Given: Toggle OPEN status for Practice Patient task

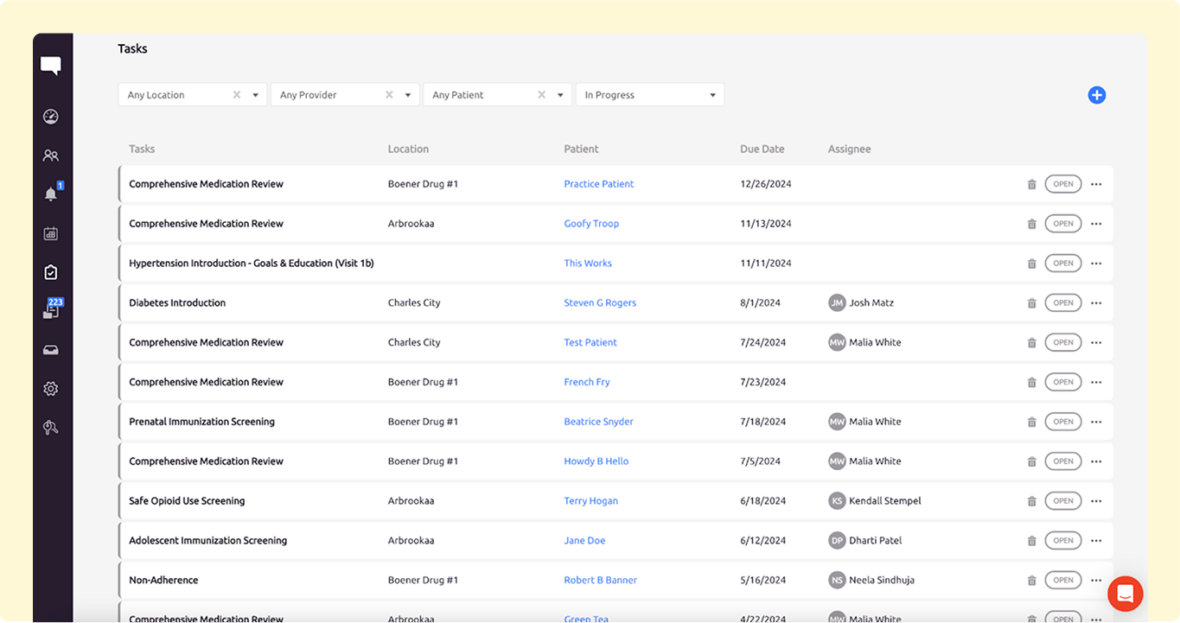Looking at the screenshot, I should pos(1063,184).
